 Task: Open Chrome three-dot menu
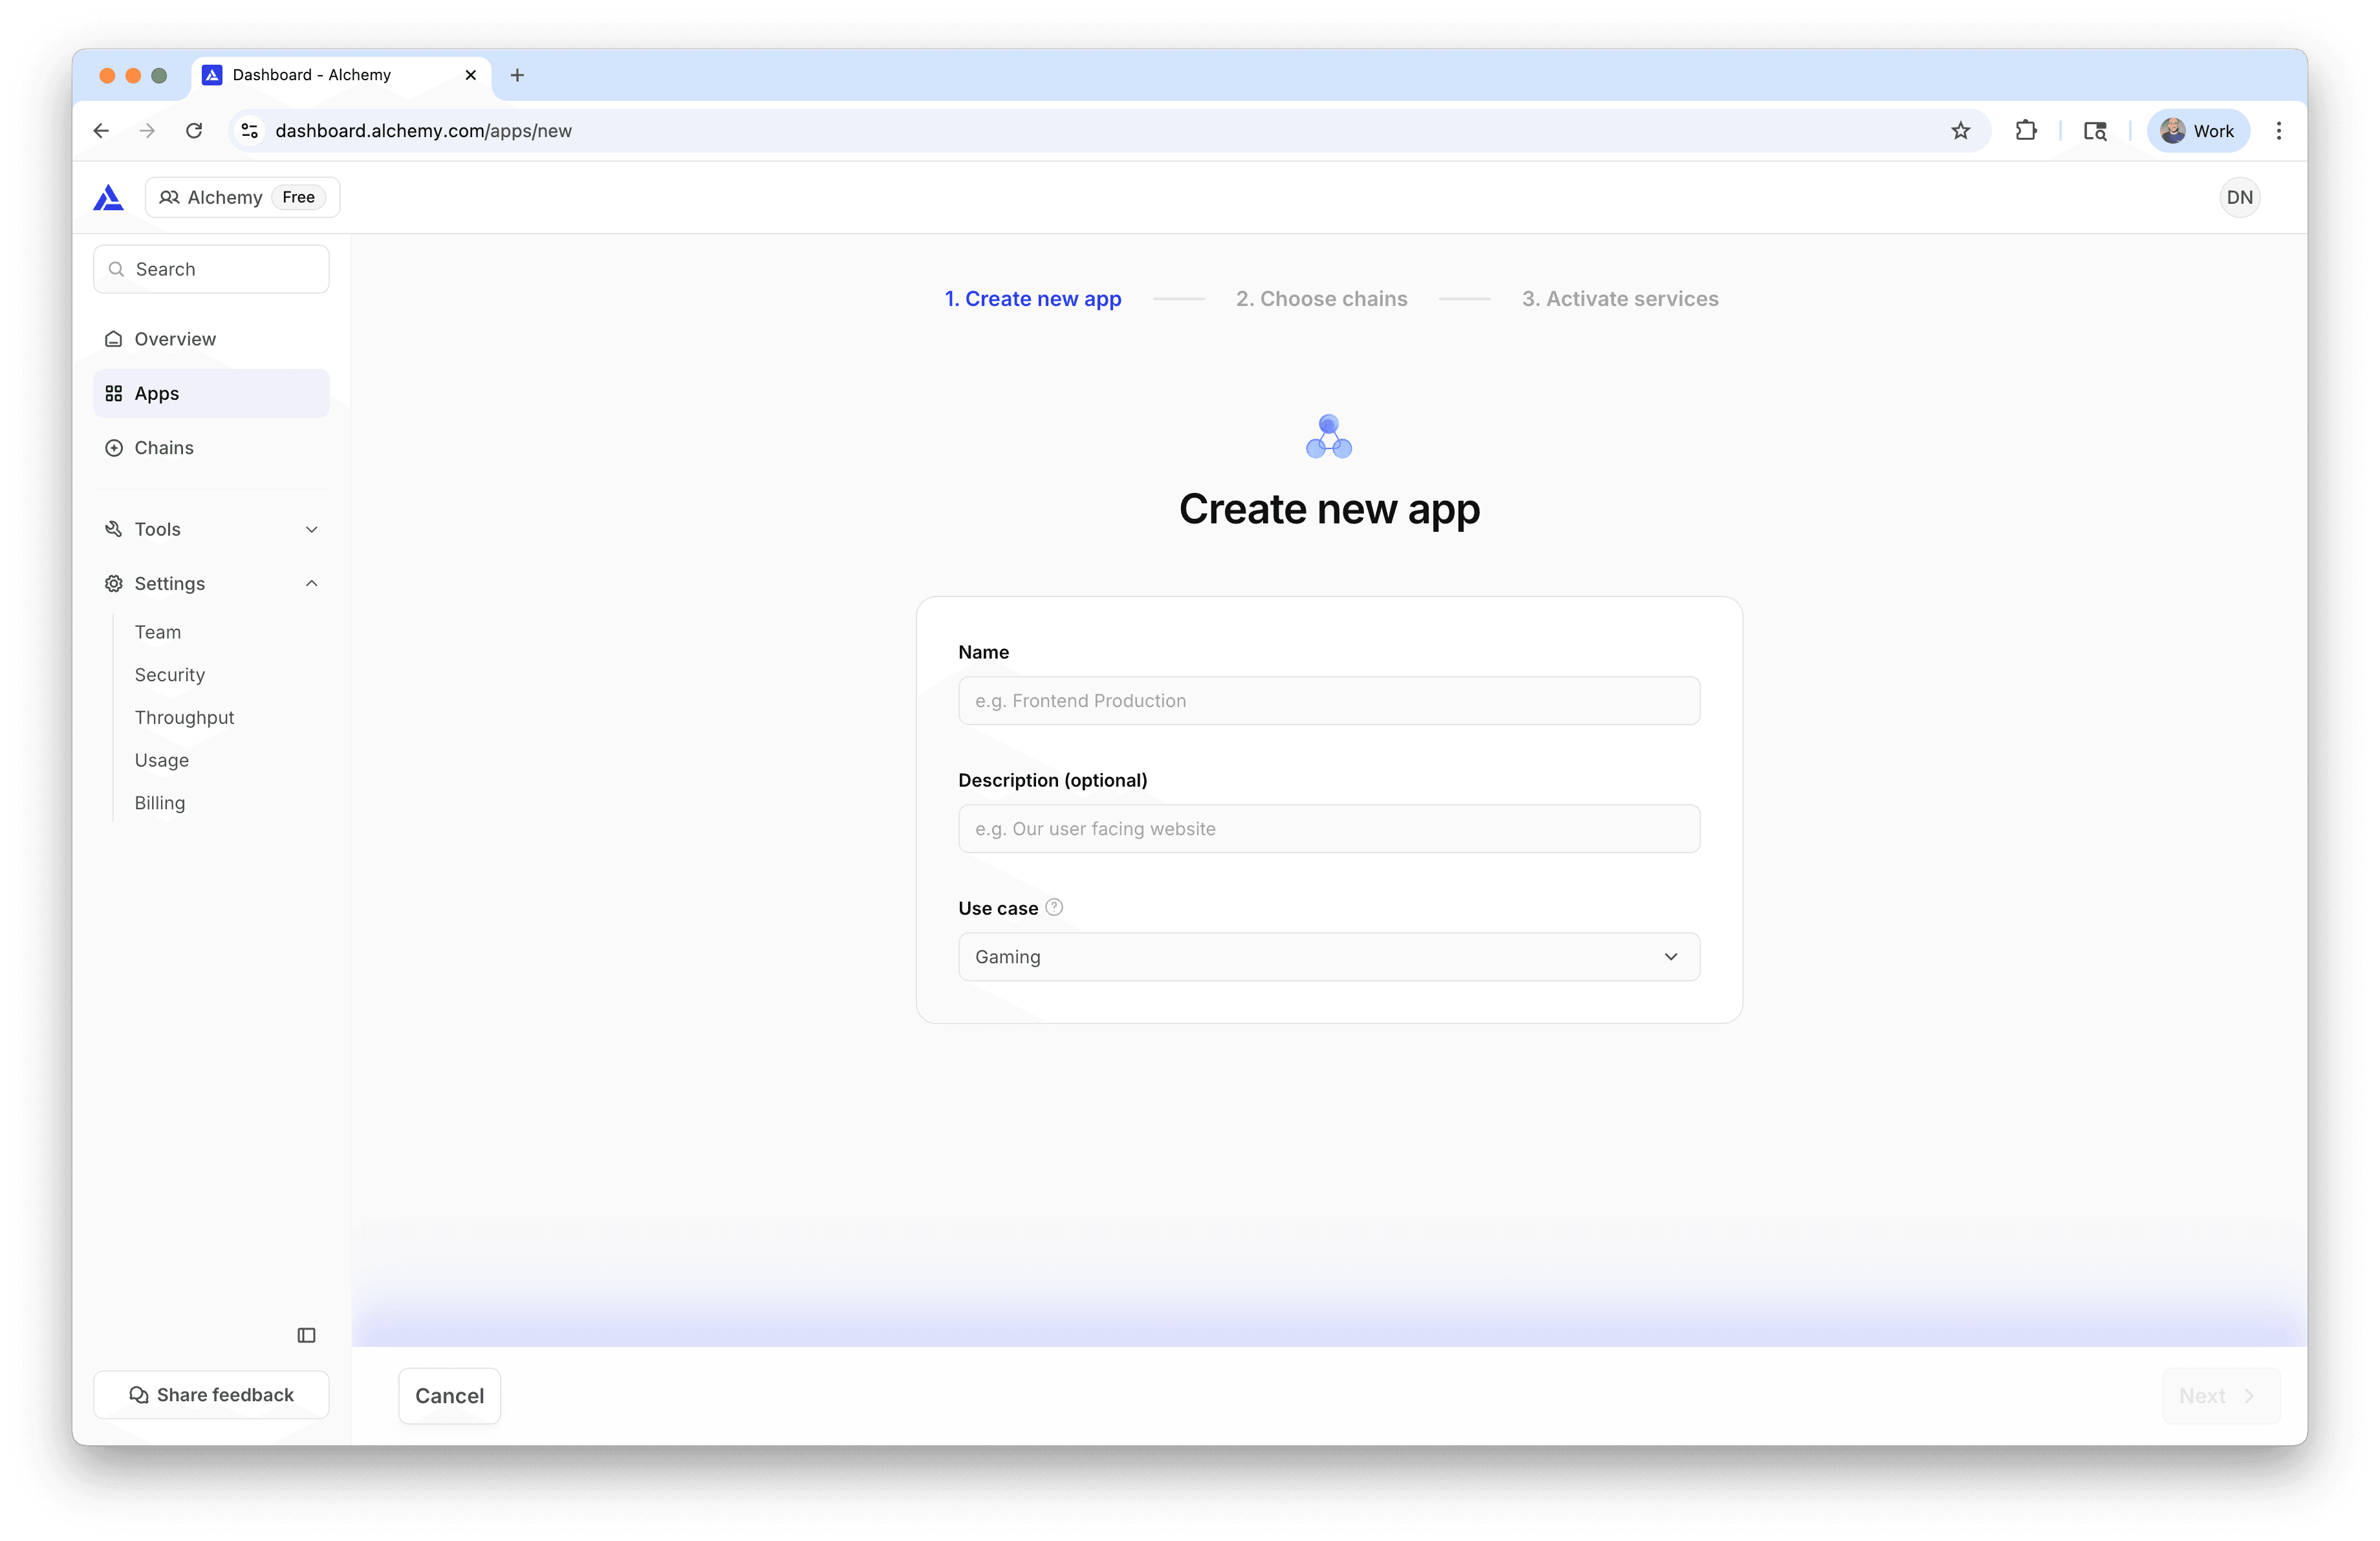[x=2279, y=131]
